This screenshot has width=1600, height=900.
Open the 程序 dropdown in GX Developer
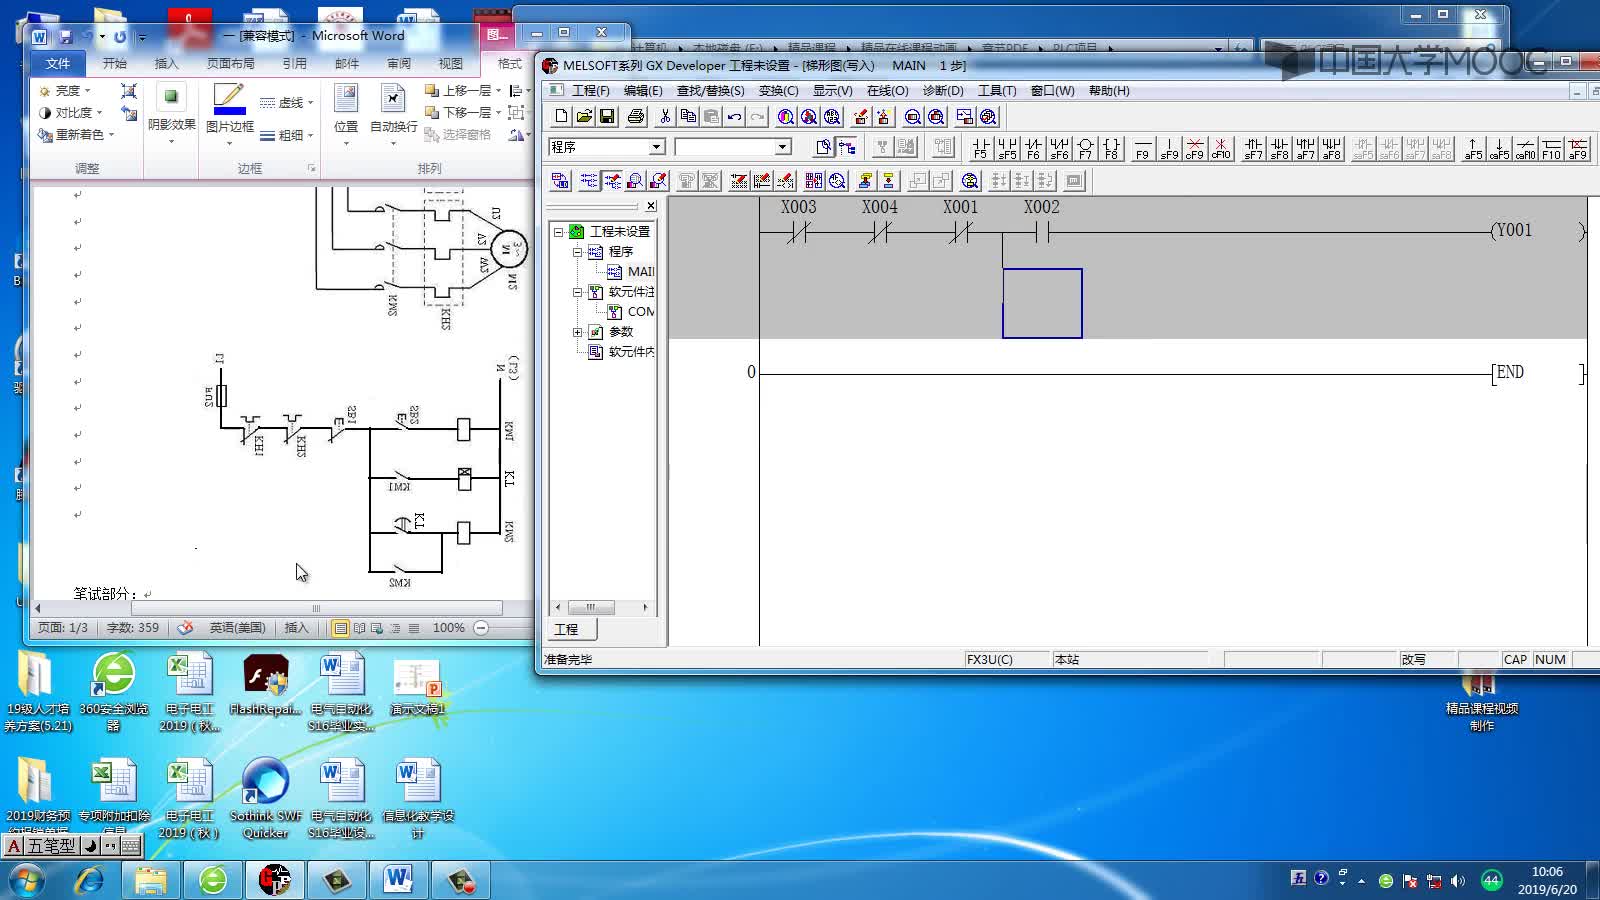[657, 147]
